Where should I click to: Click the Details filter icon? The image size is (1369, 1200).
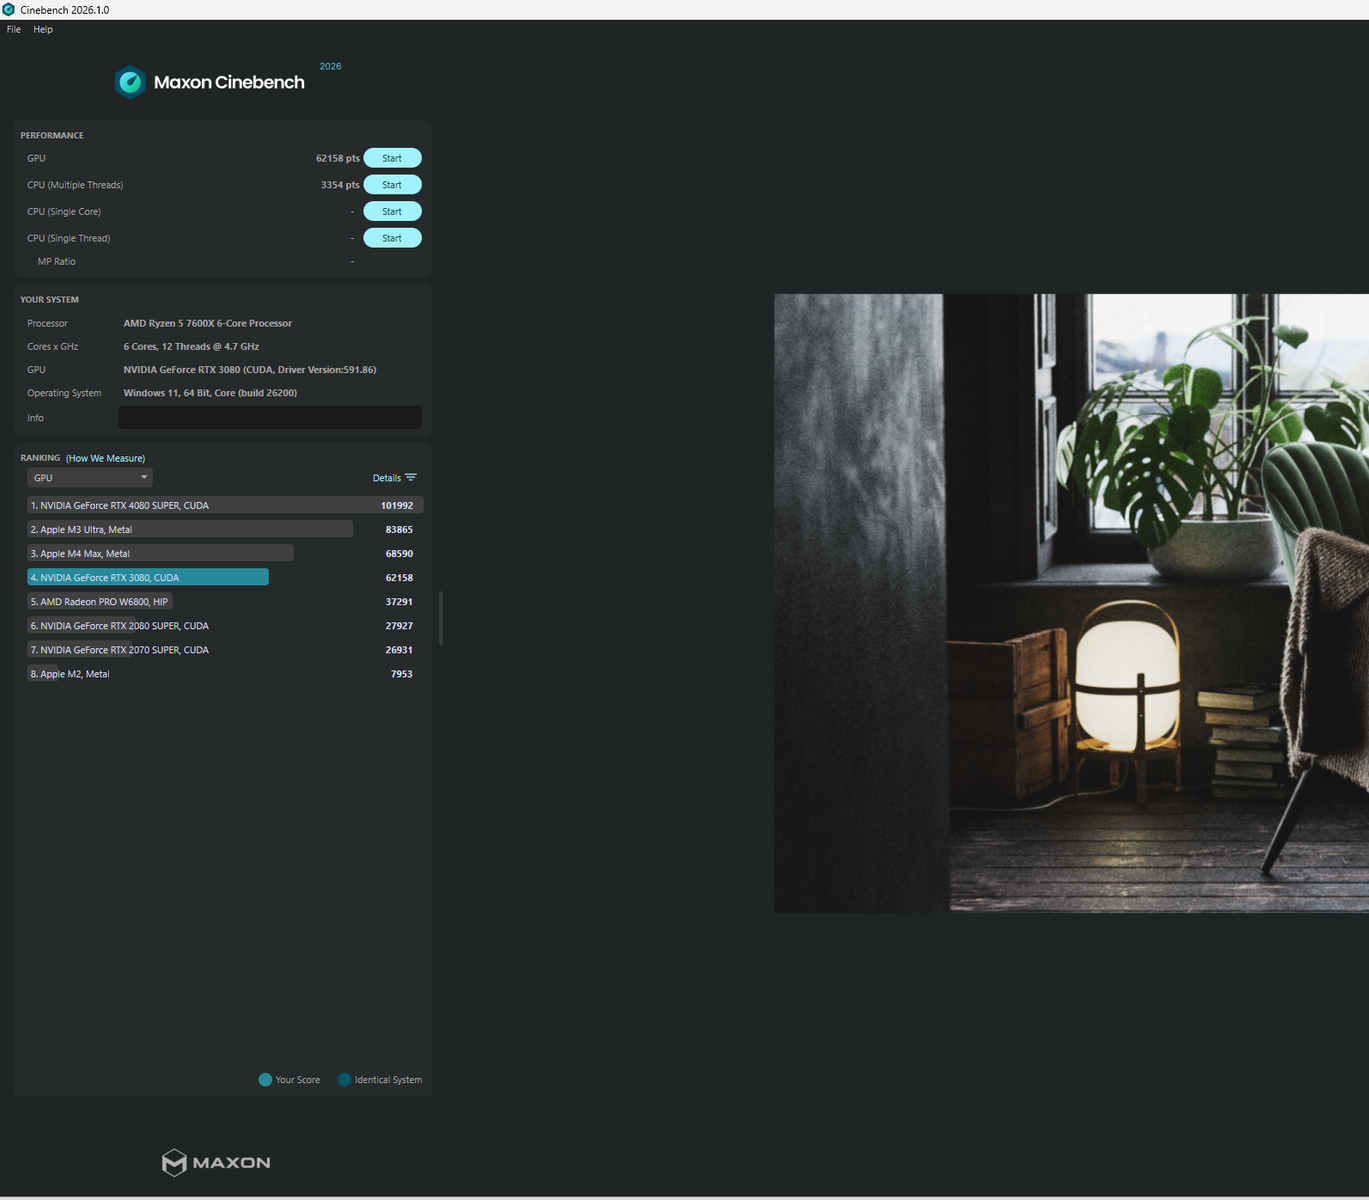click(x=411, y=477)
